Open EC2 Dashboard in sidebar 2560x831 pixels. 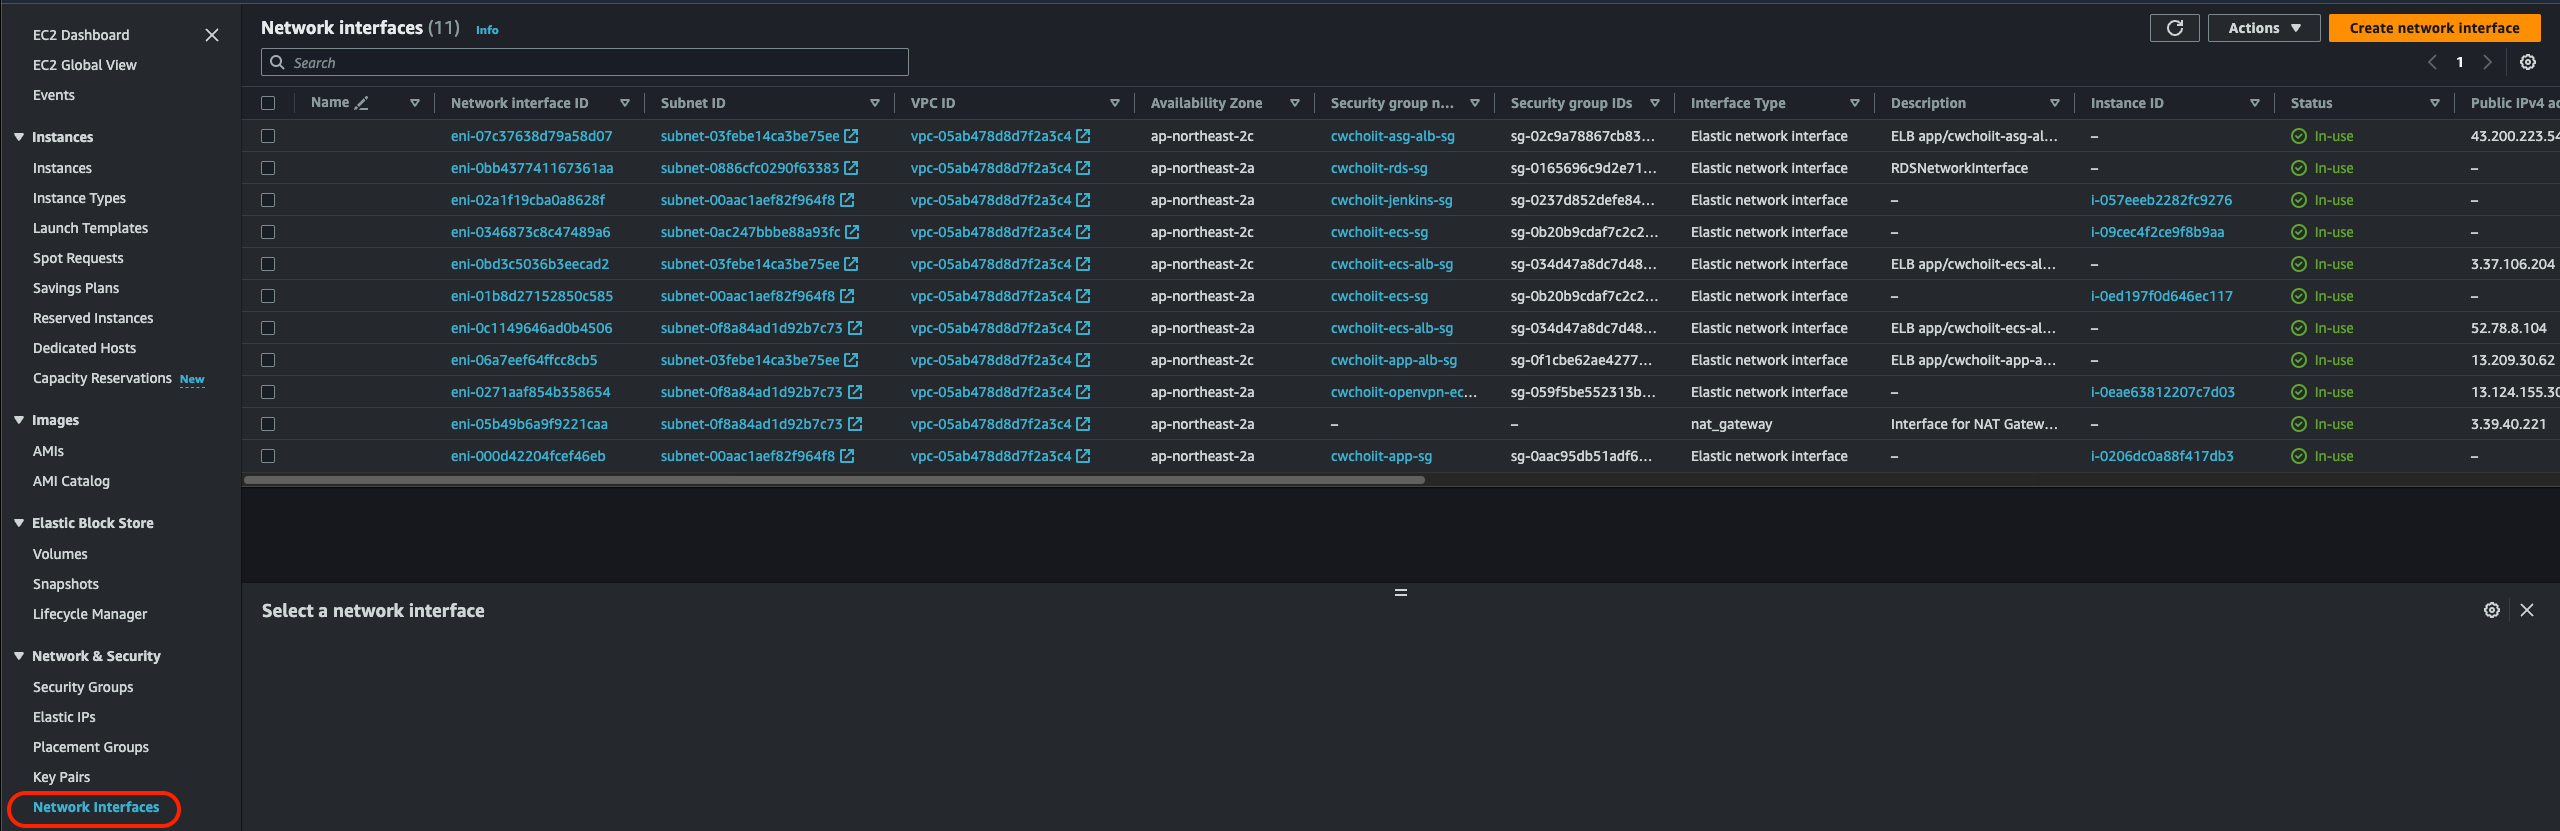click(81, 35)
